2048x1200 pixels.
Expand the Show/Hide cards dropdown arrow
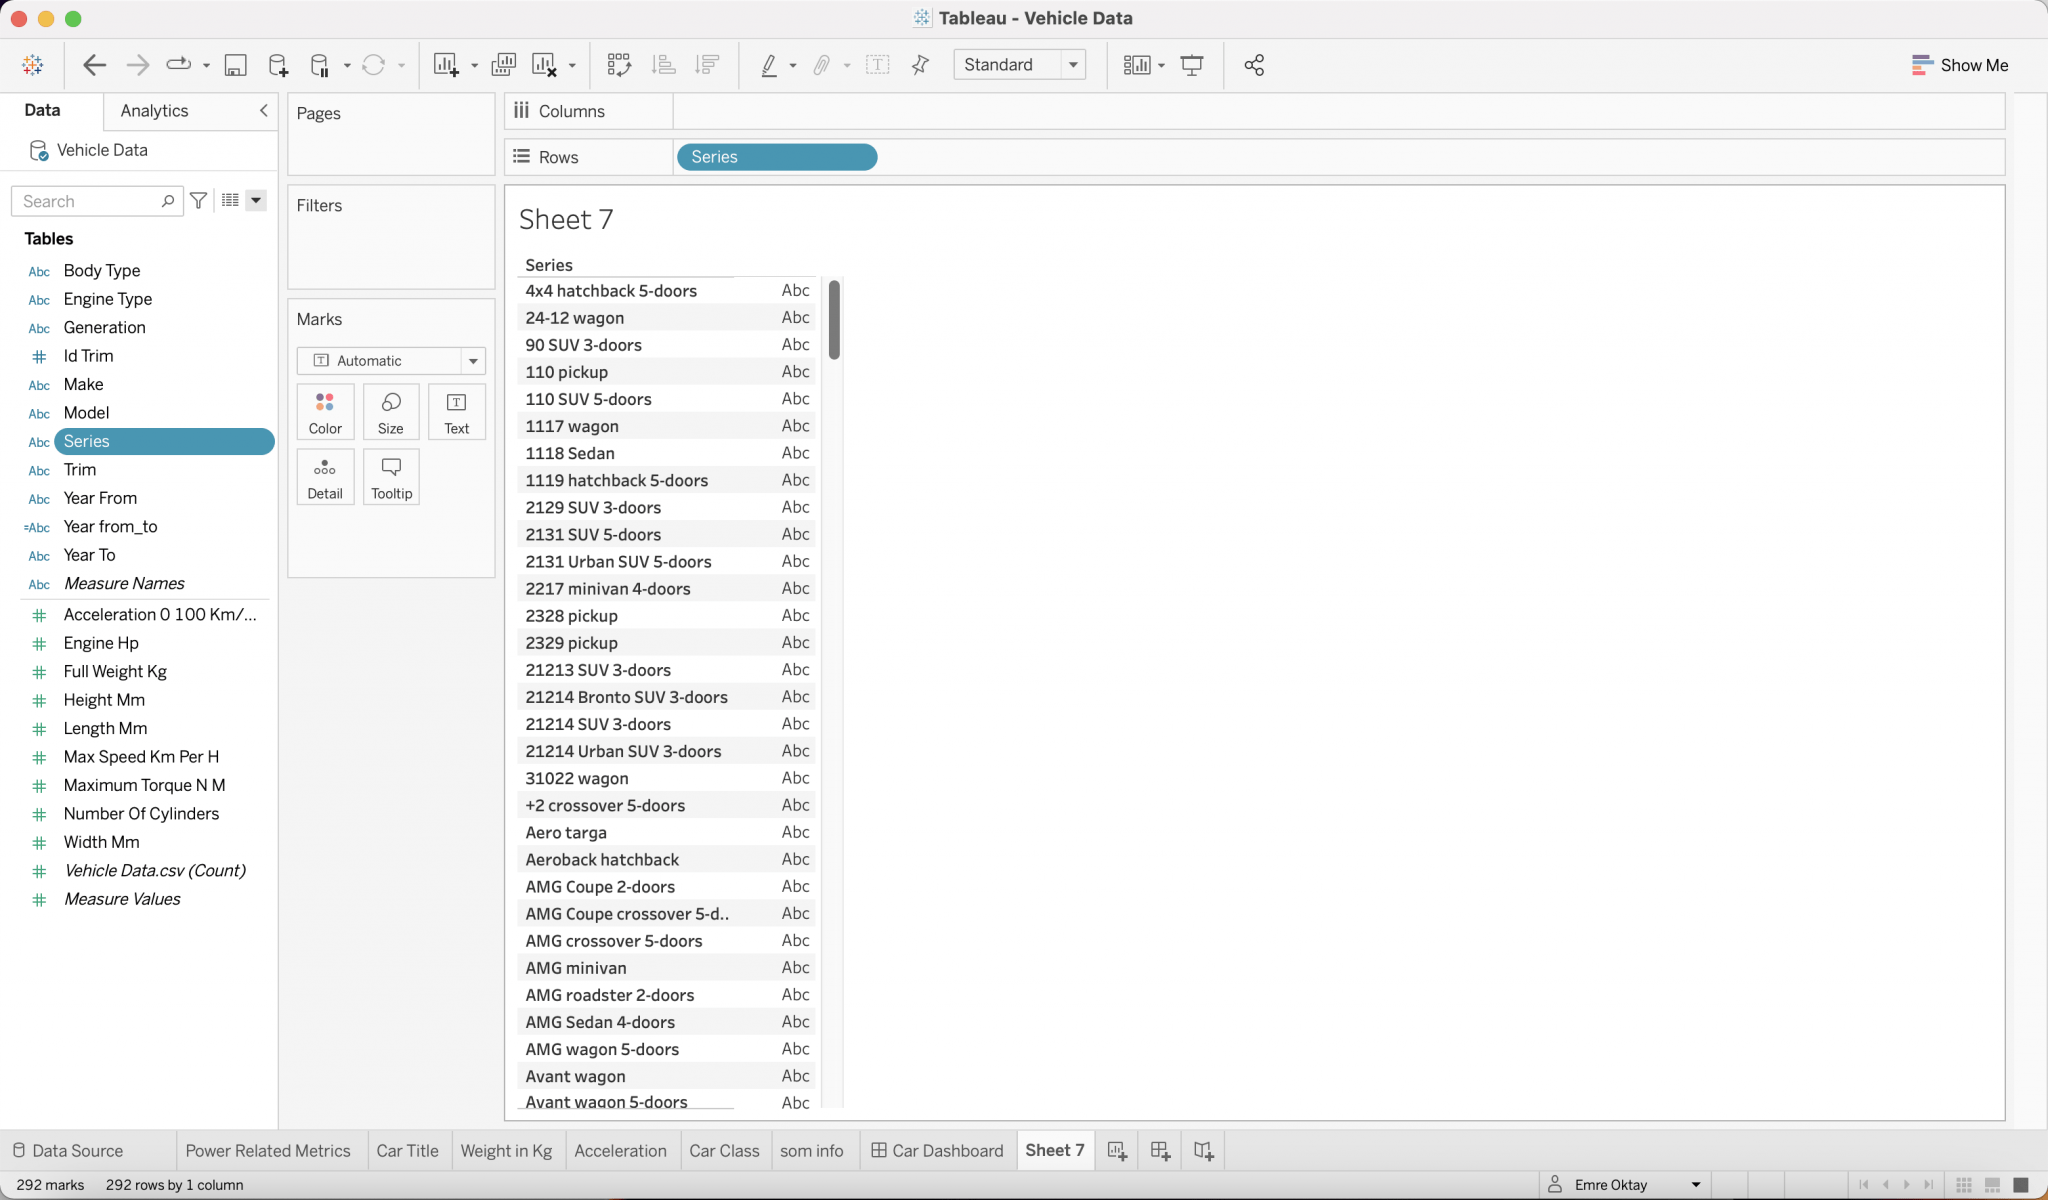click(1161, 66)
